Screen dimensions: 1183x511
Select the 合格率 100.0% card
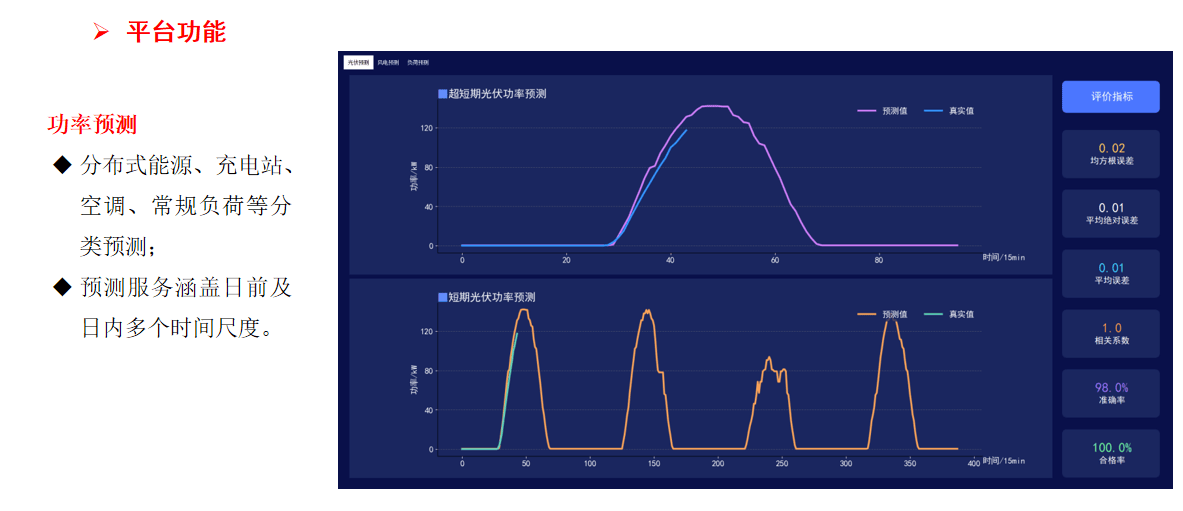click(x=1111, y=454)
